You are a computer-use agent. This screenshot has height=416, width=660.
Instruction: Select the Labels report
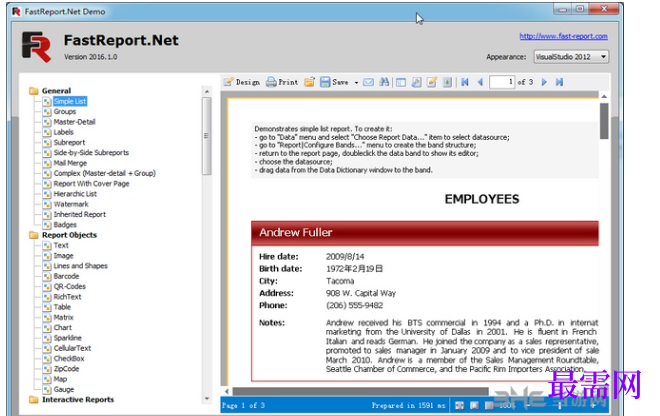(x=64, y=132)
